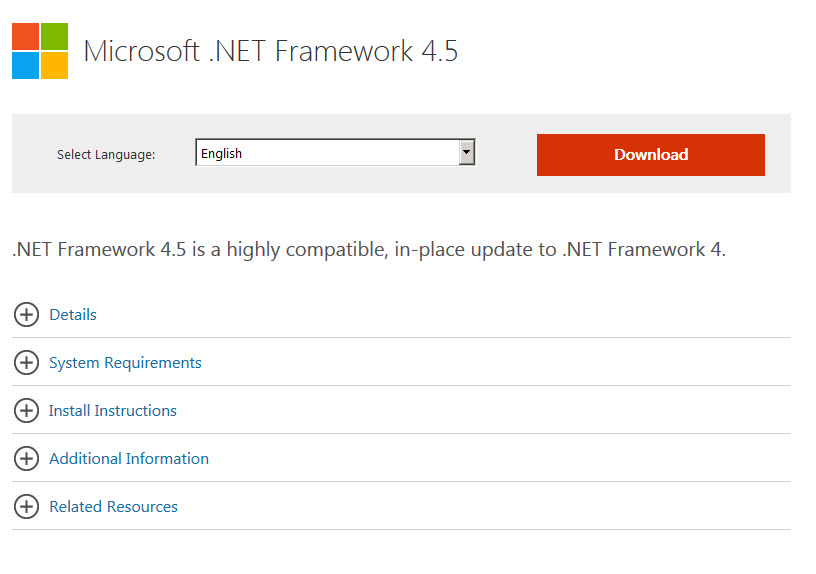This screenshot has height=574, width=816.
Task: Click the plus icon beside System Requirements
Action: tap(27, 362)
